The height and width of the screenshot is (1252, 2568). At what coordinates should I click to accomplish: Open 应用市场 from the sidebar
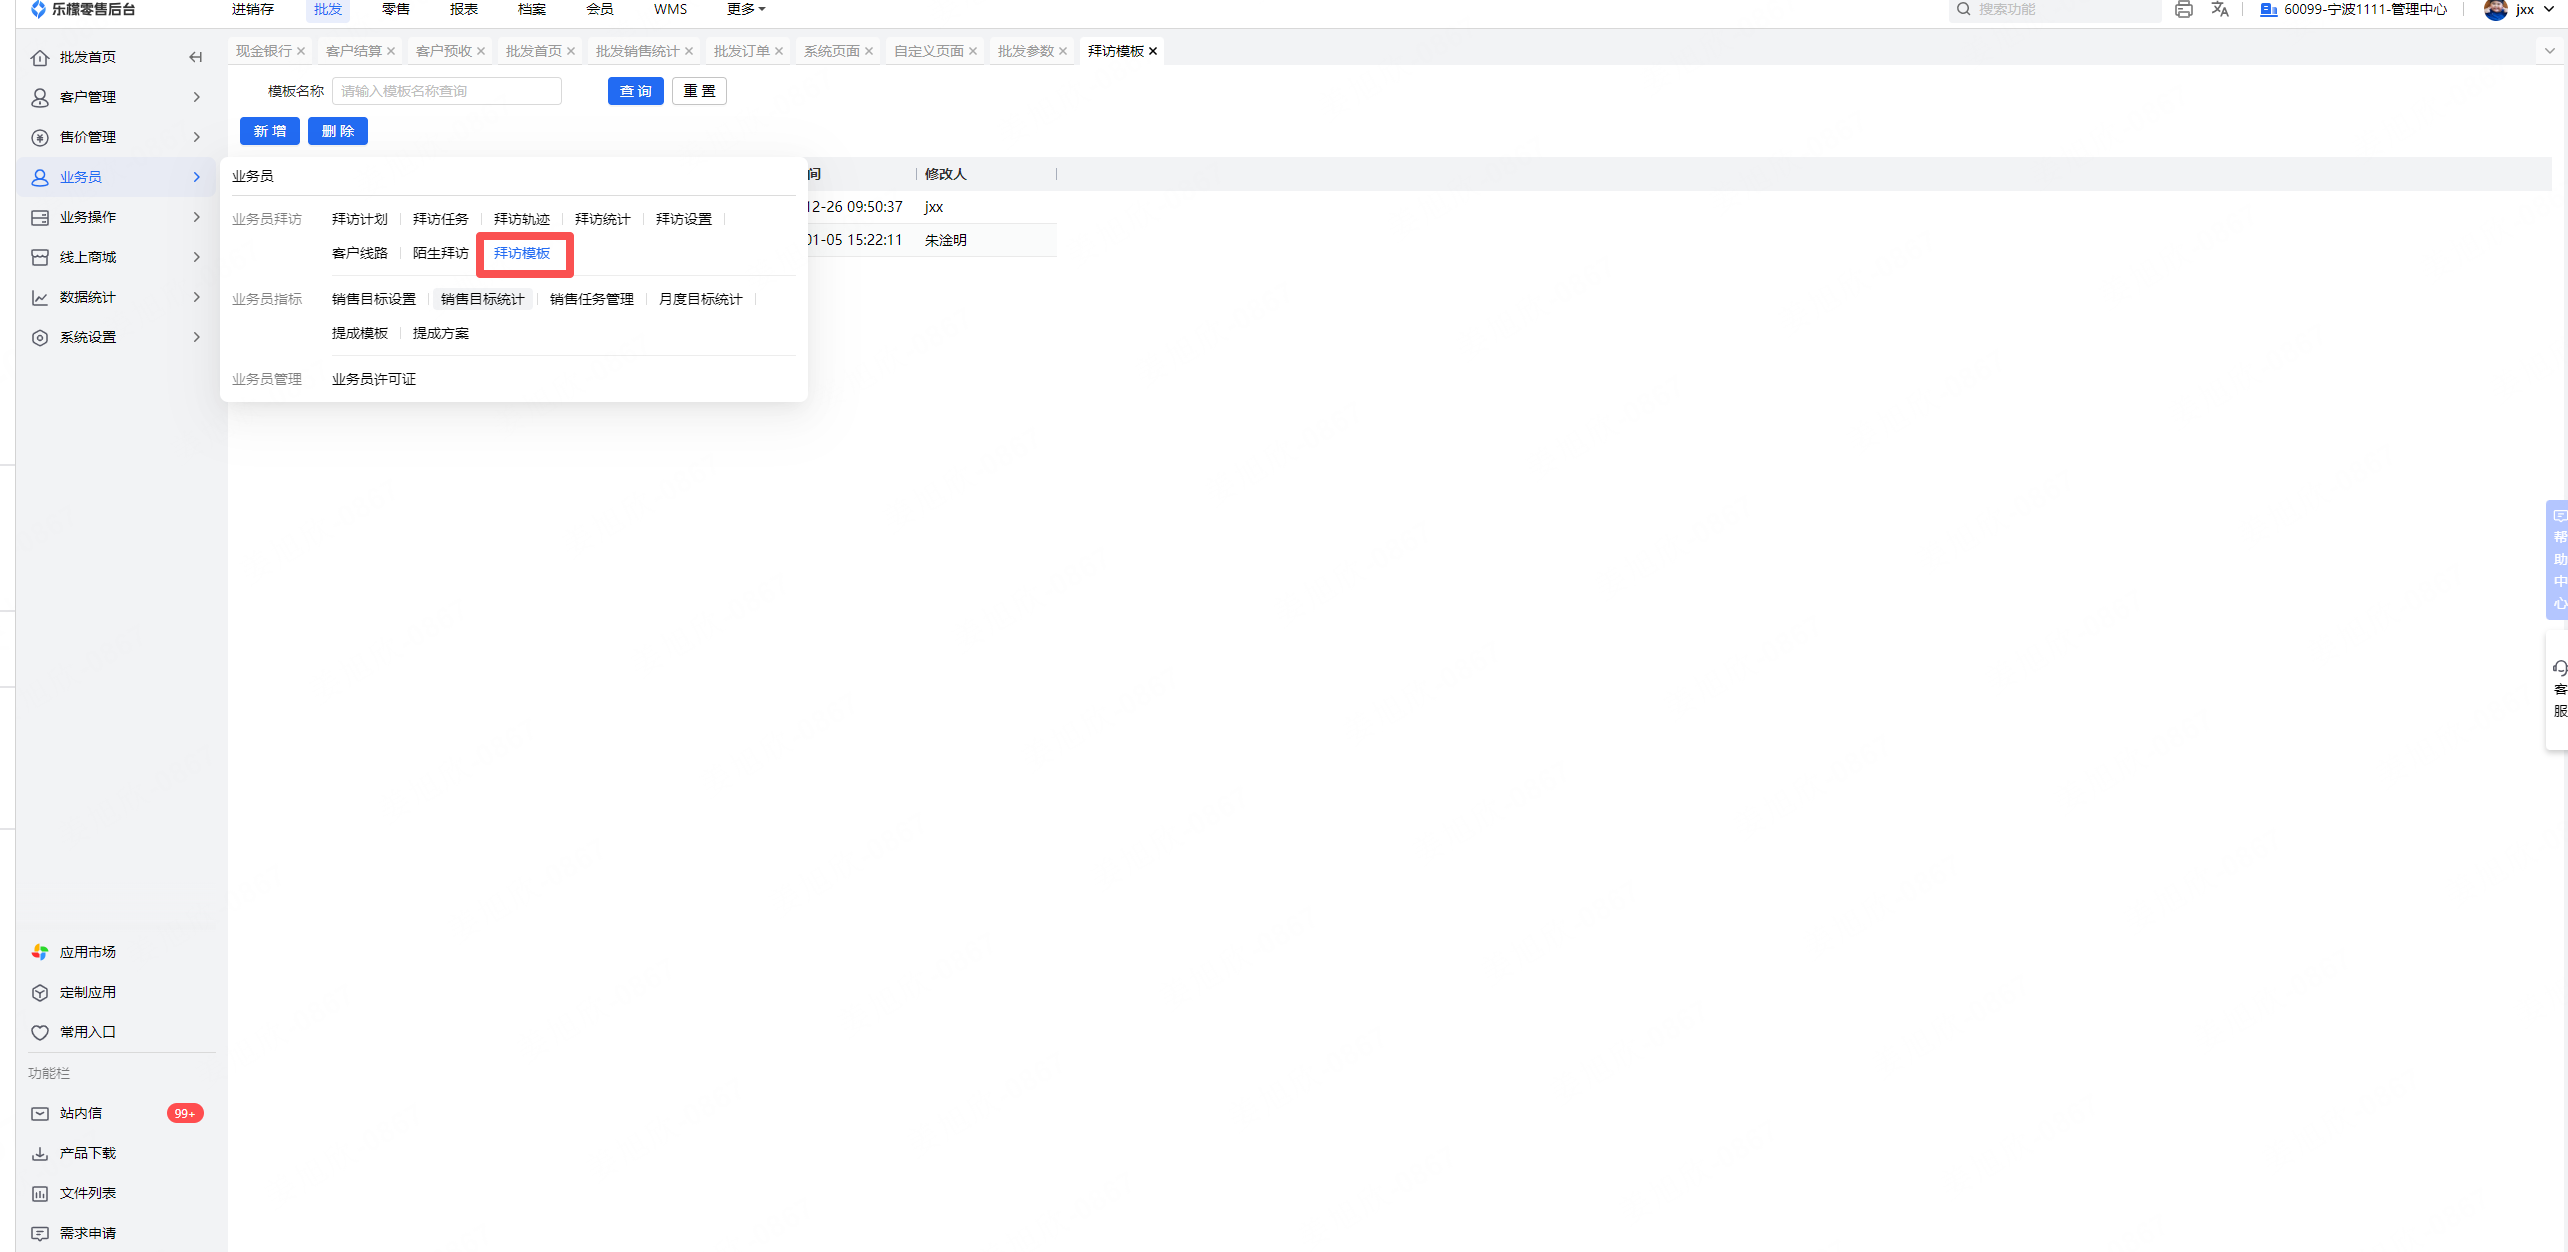click(x=87, y=952)
